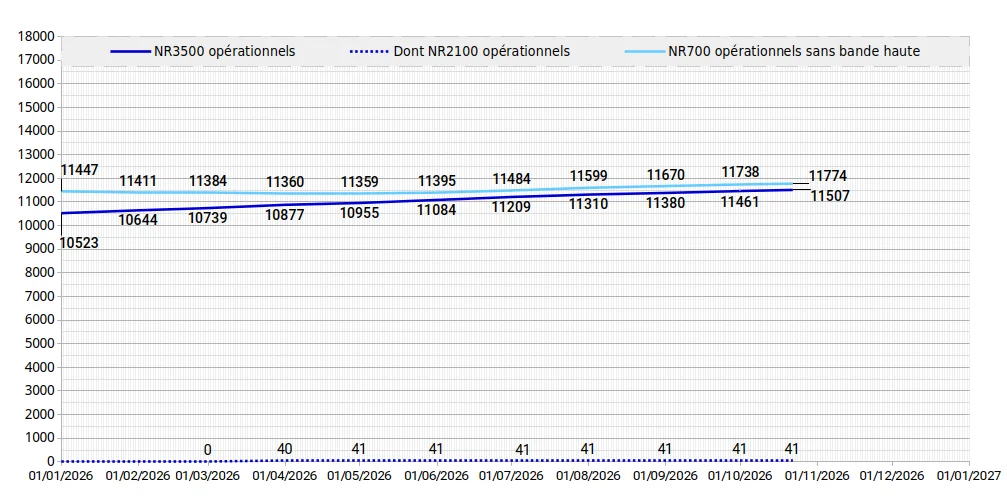Click y-axis value 13000
The width and height of the screenshot is (1007, 496).
[39, 155]
